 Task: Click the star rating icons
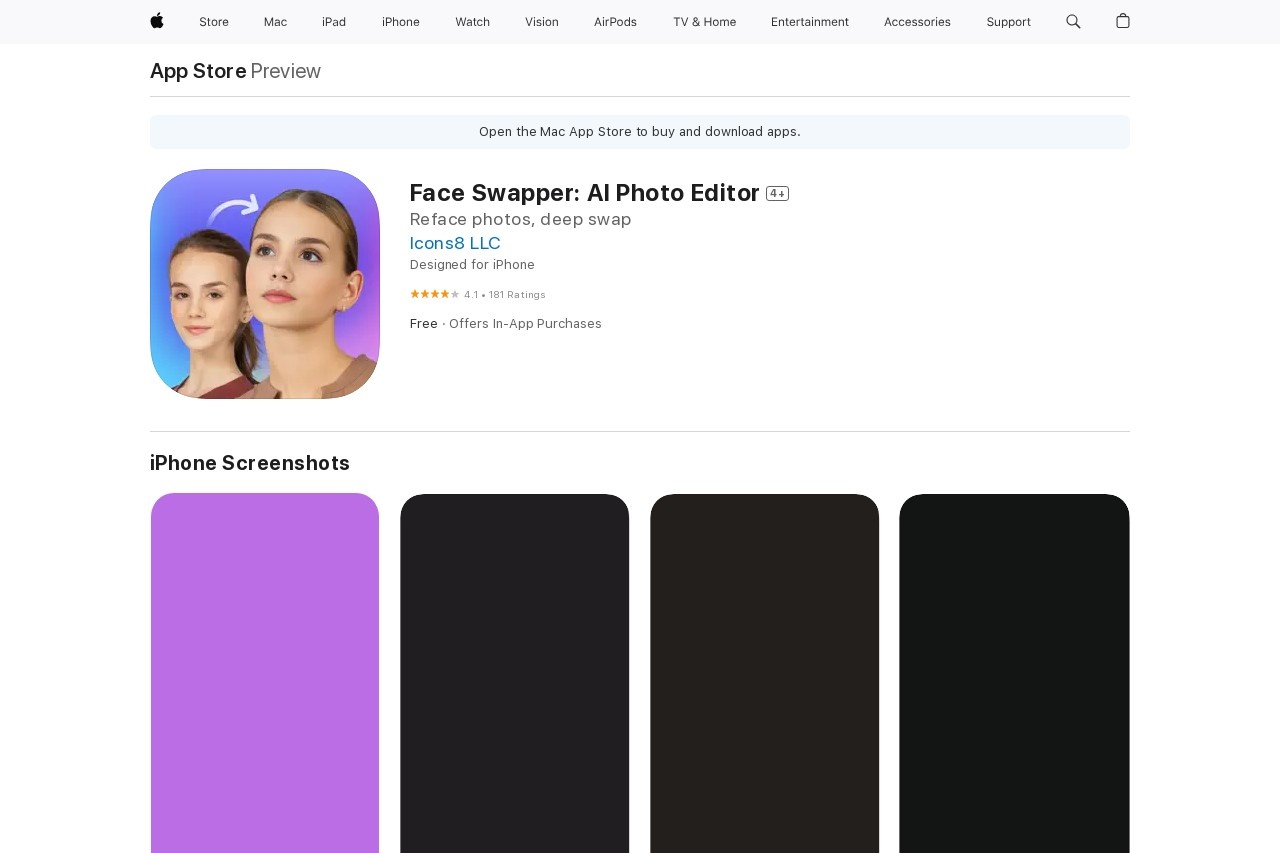[x=434, y=294]
